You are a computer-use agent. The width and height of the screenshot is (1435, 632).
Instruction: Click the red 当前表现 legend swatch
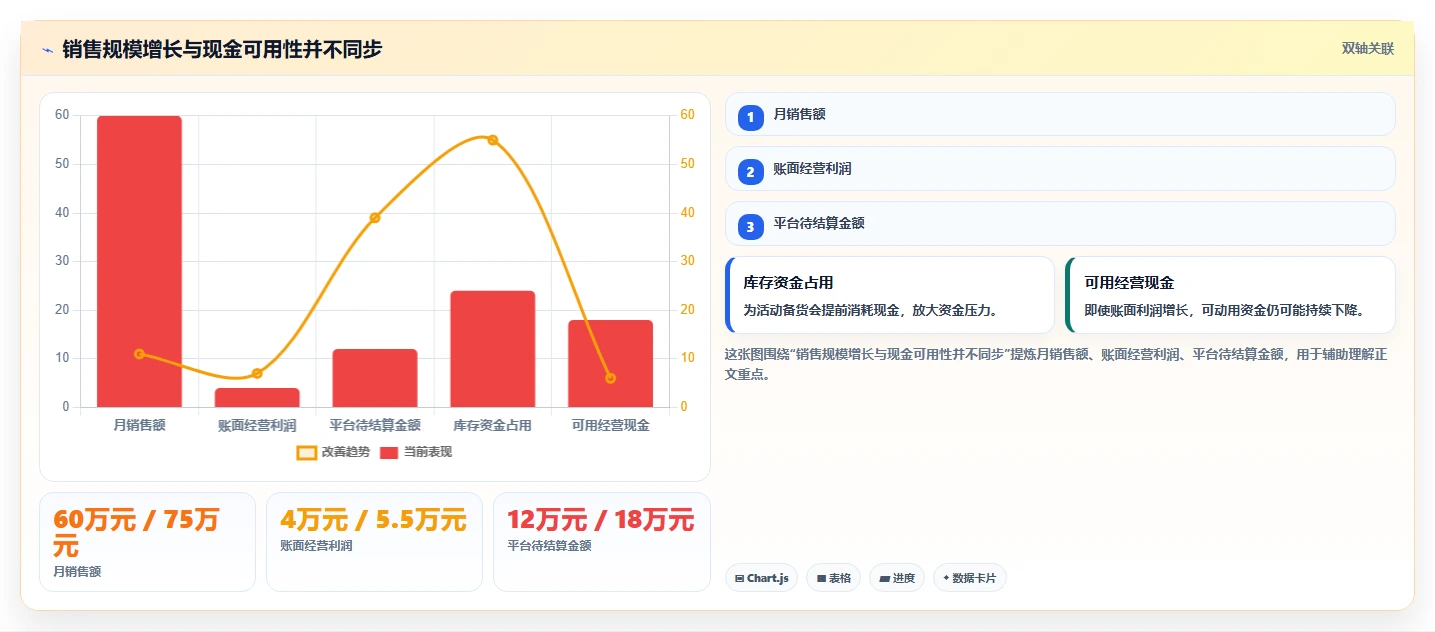[389, 453]
